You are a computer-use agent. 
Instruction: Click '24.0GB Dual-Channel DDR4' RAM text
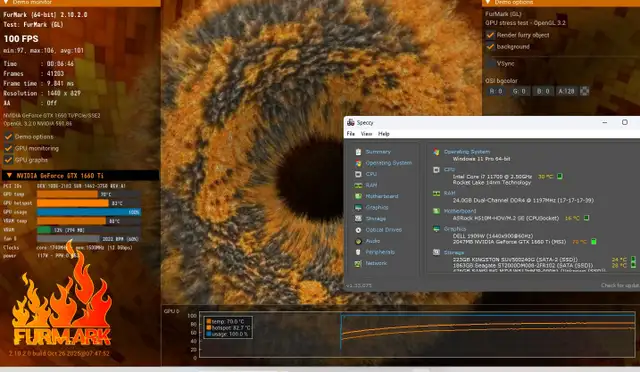point(523,200)
